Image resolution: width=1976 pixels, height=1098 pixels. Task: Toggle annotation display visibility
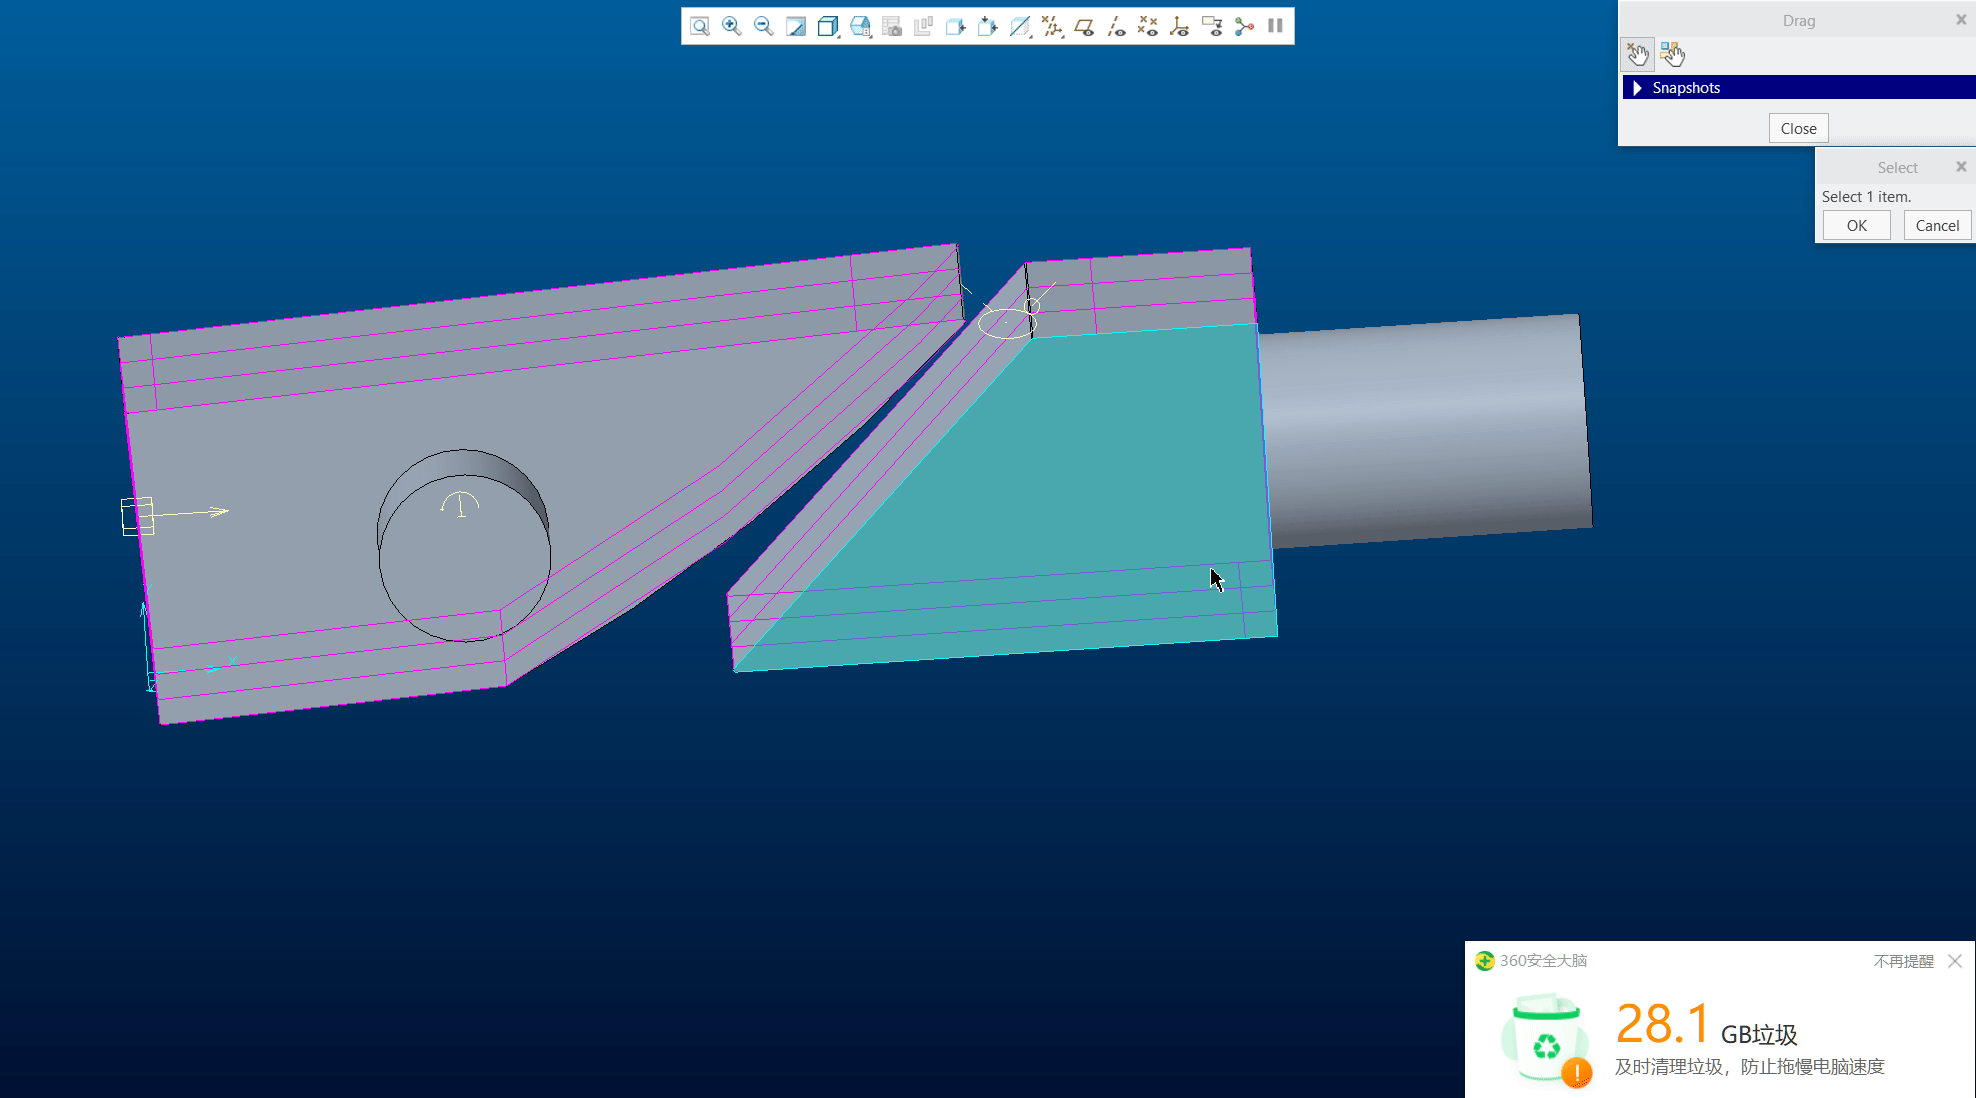click(1212, 27)
